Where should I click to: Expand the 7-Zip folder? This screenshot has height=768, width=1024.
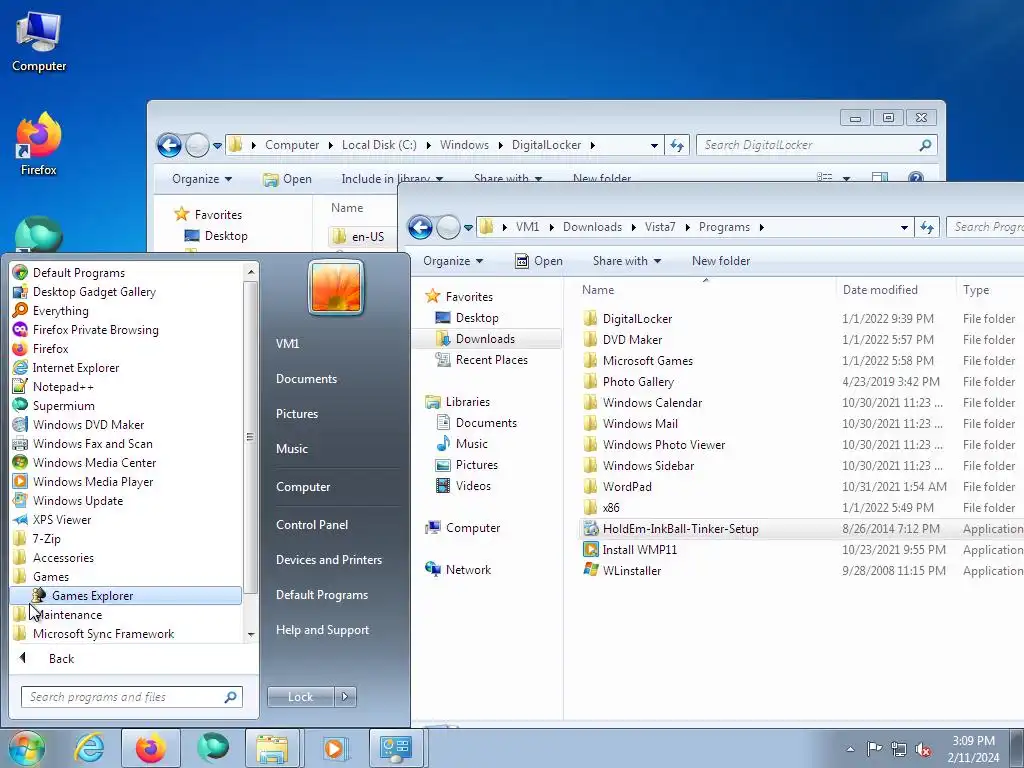click(x=46, y=537)
